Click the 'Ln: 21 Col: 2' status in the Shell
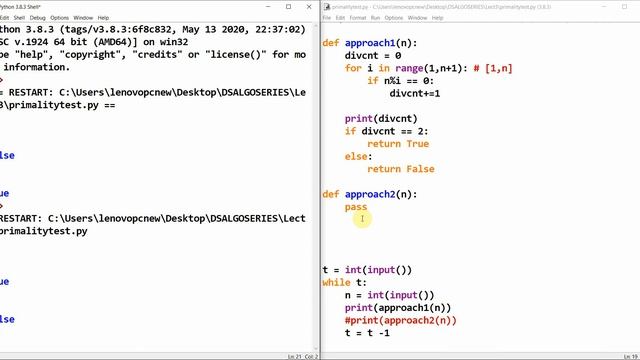Screen dimensions: 640x360 (x=302, y=357)
